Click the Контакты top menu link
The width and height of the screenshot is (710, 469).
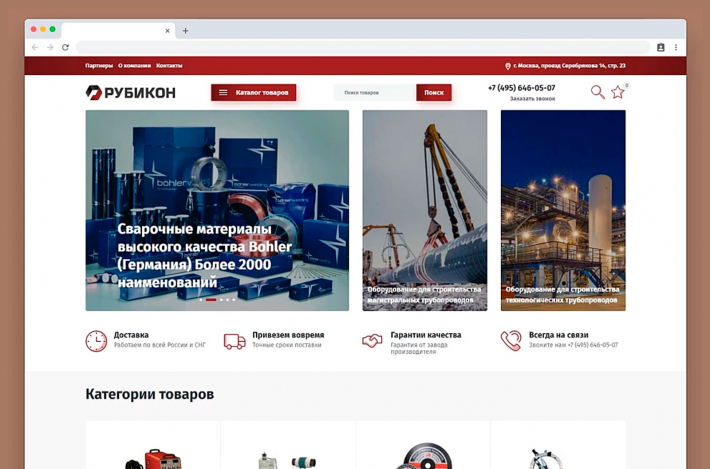169,66
